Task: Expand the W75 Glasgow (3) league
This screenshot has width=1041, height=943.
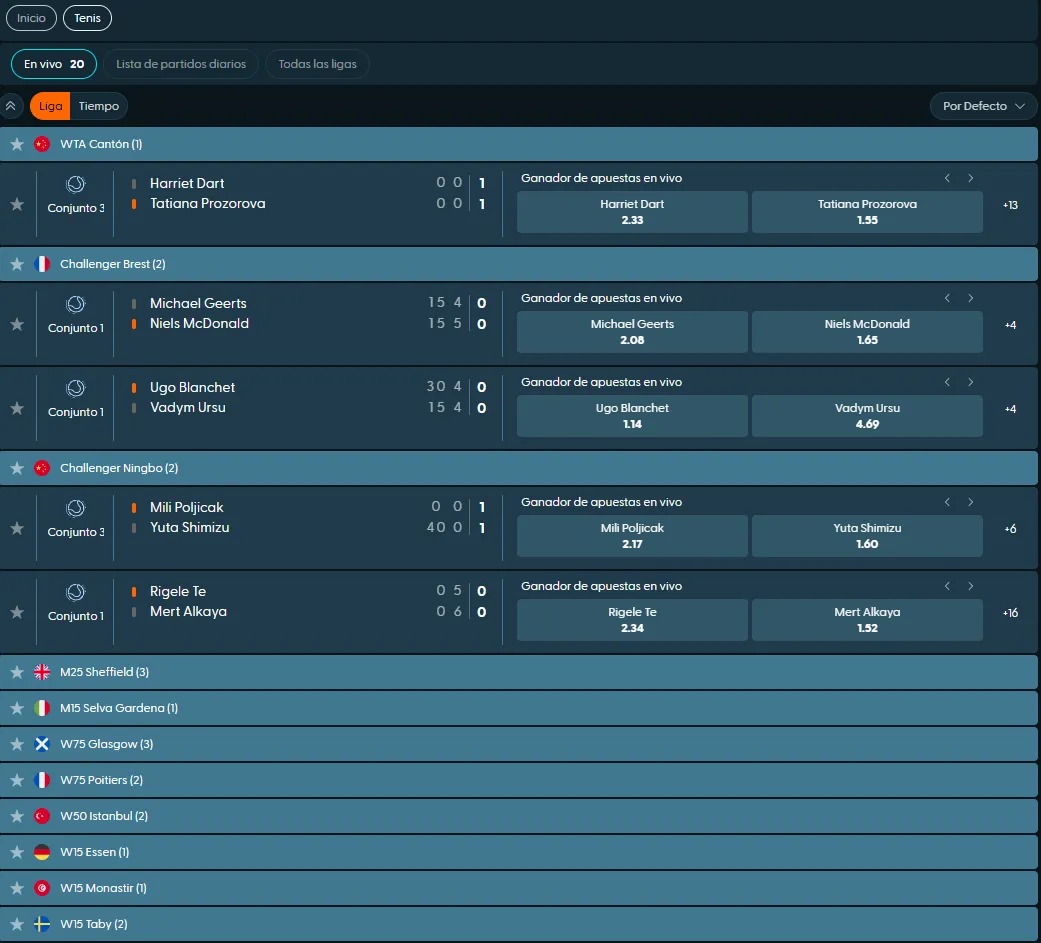Action: click(519, 744)
